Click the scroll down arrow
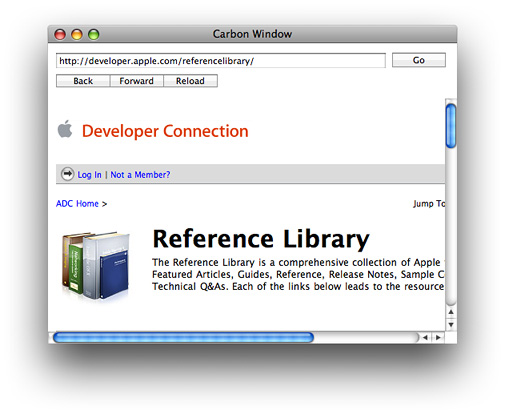 click(451, 324)
